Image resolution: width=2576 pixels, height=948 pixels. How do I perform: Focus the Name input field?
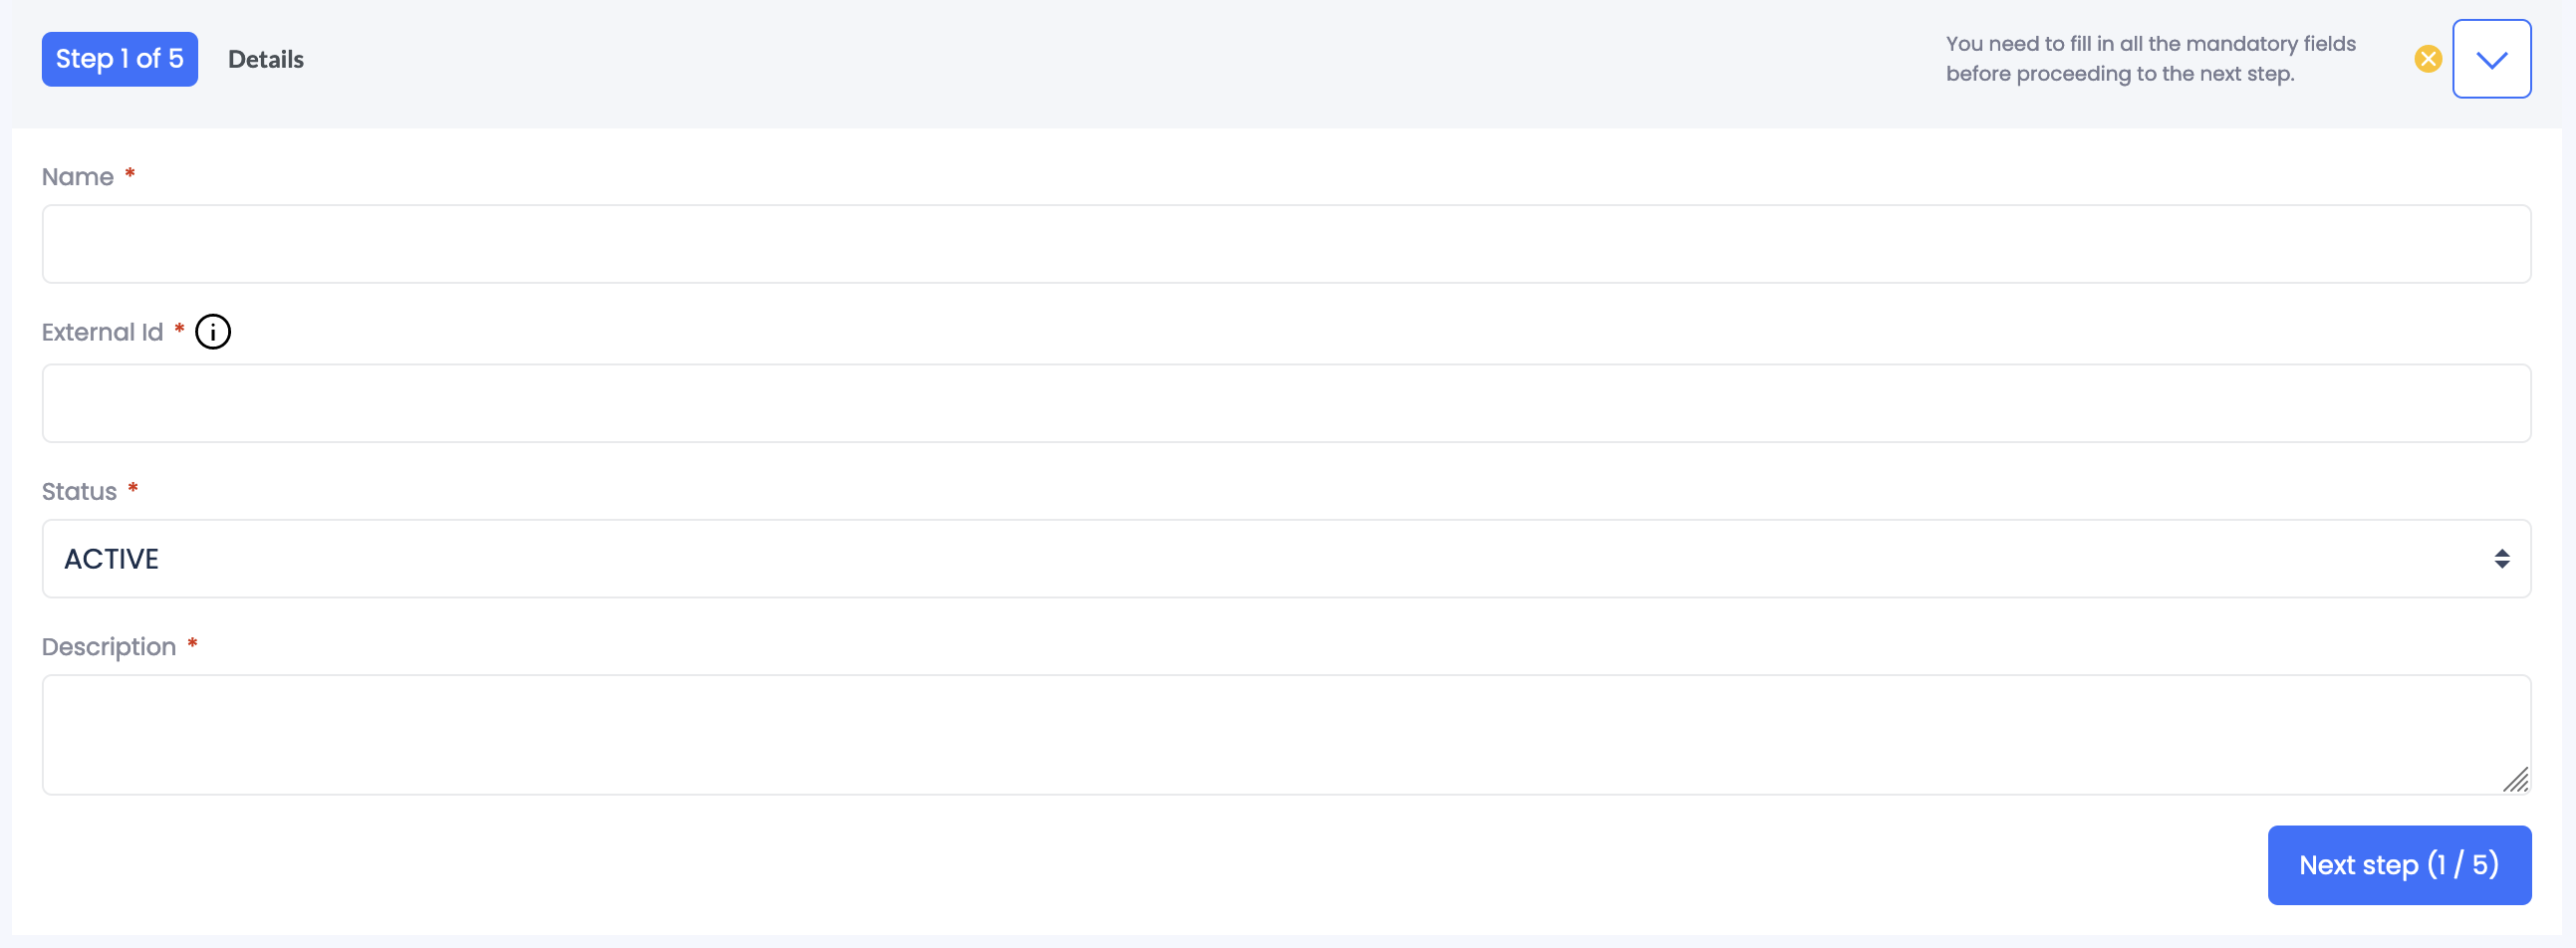pyautogui.click(x=1286, y=244)
